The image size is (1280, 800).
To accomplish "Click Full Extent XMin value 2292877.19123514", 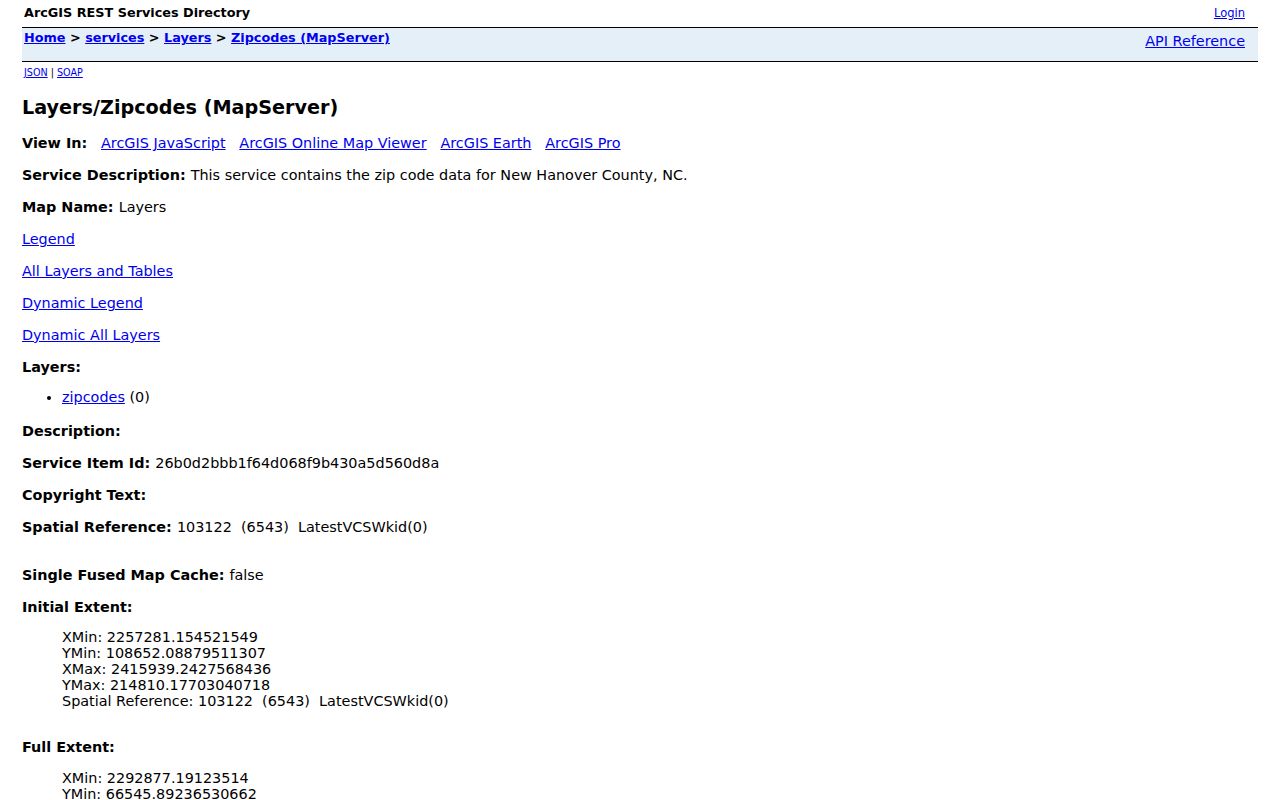I will (x=177, y=778).
